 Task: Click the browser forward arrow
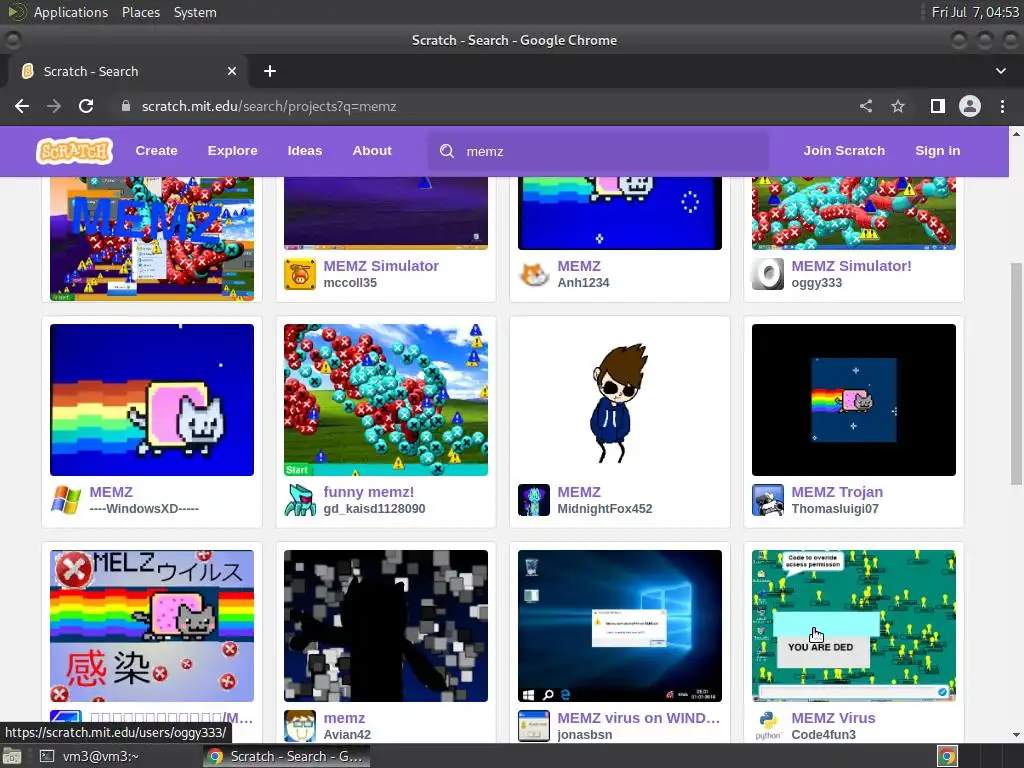(x=54, y=106)
